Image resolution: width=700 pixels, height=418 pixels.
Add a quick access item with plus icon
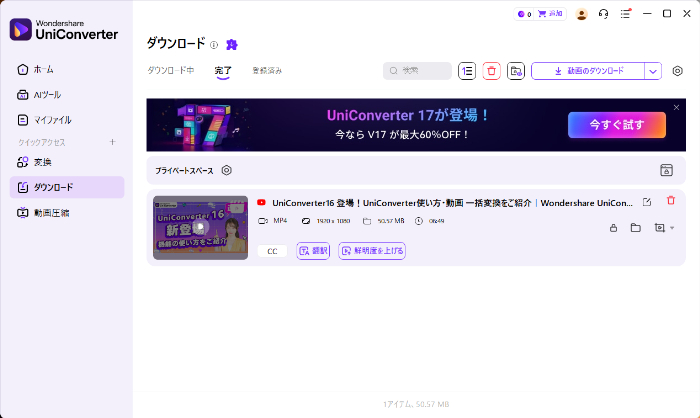[112, 142]
